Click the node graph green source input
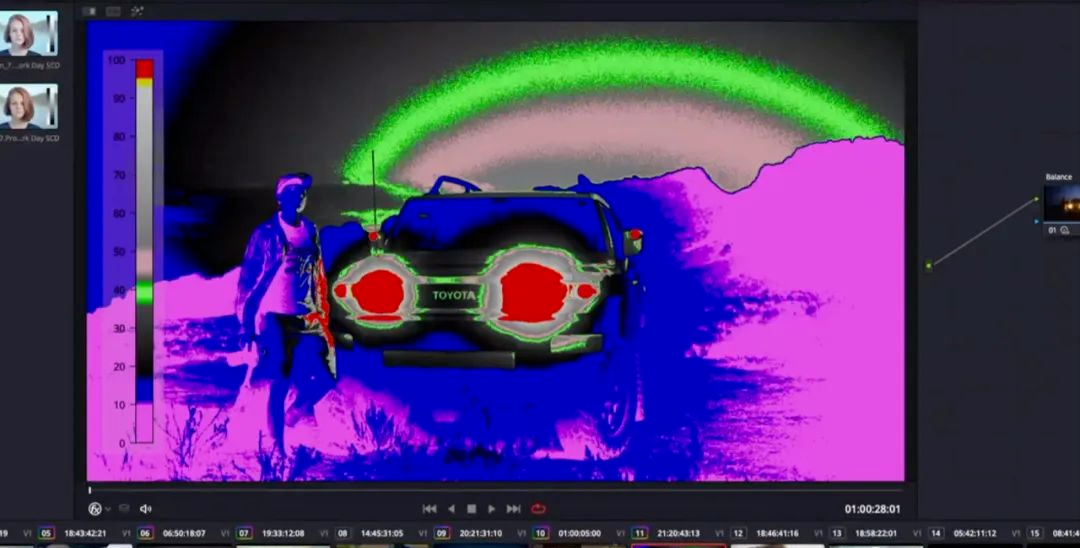This screenshot has height=548, width=1080. (928, 266)
